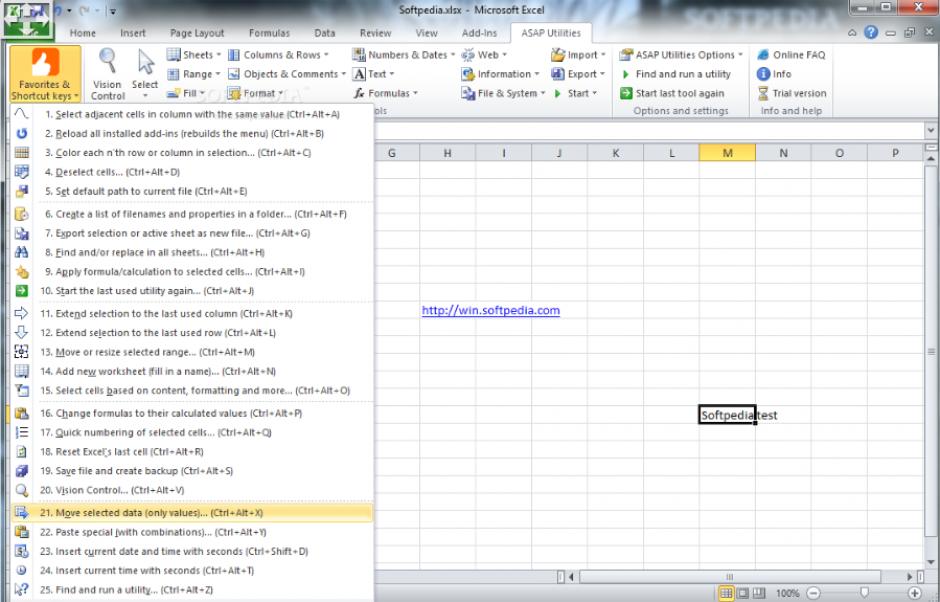The image size is (940, 602).
Task: Click Start last used utility icon
Action: coord(22,290)
